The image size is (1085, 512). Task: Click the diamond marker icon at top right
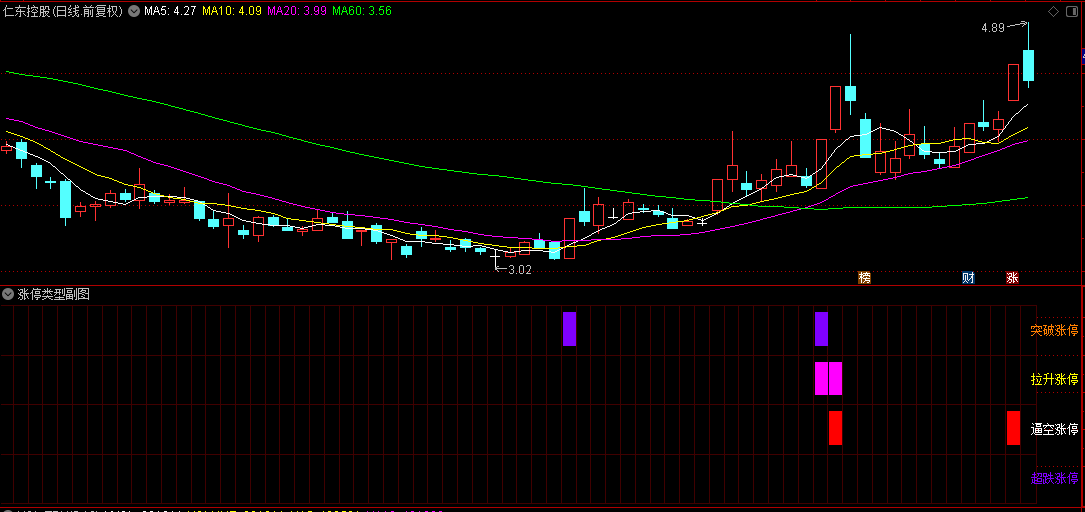(1053, 11)
